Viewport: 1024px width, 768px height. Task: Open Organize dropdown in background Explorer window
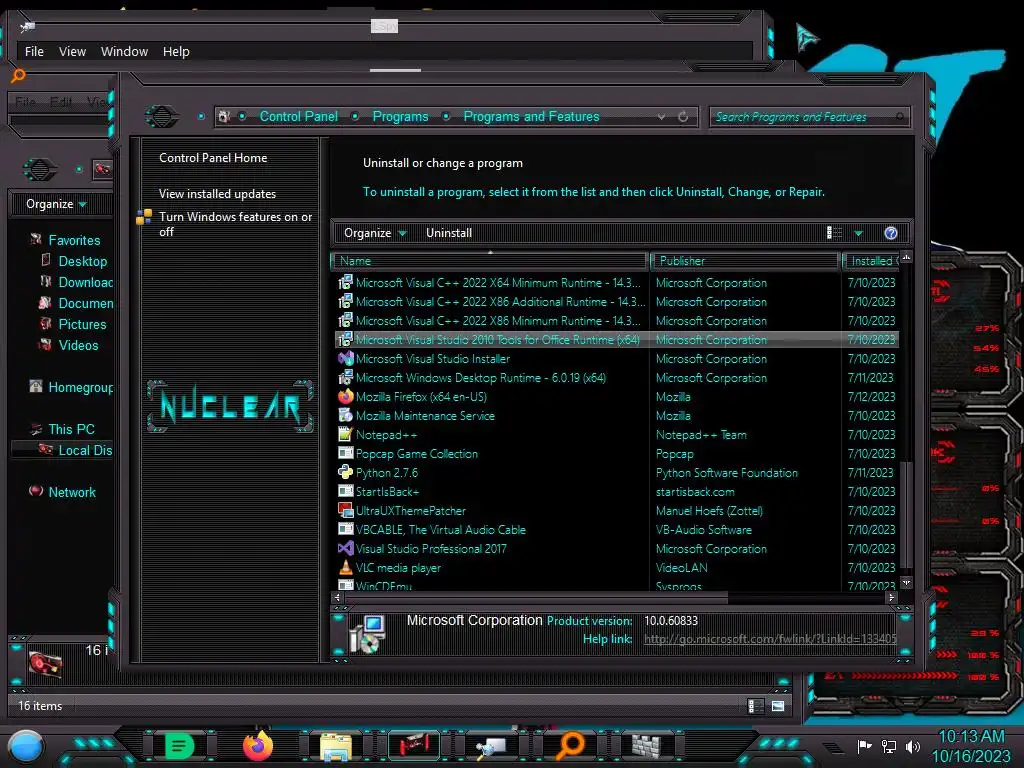56,204
